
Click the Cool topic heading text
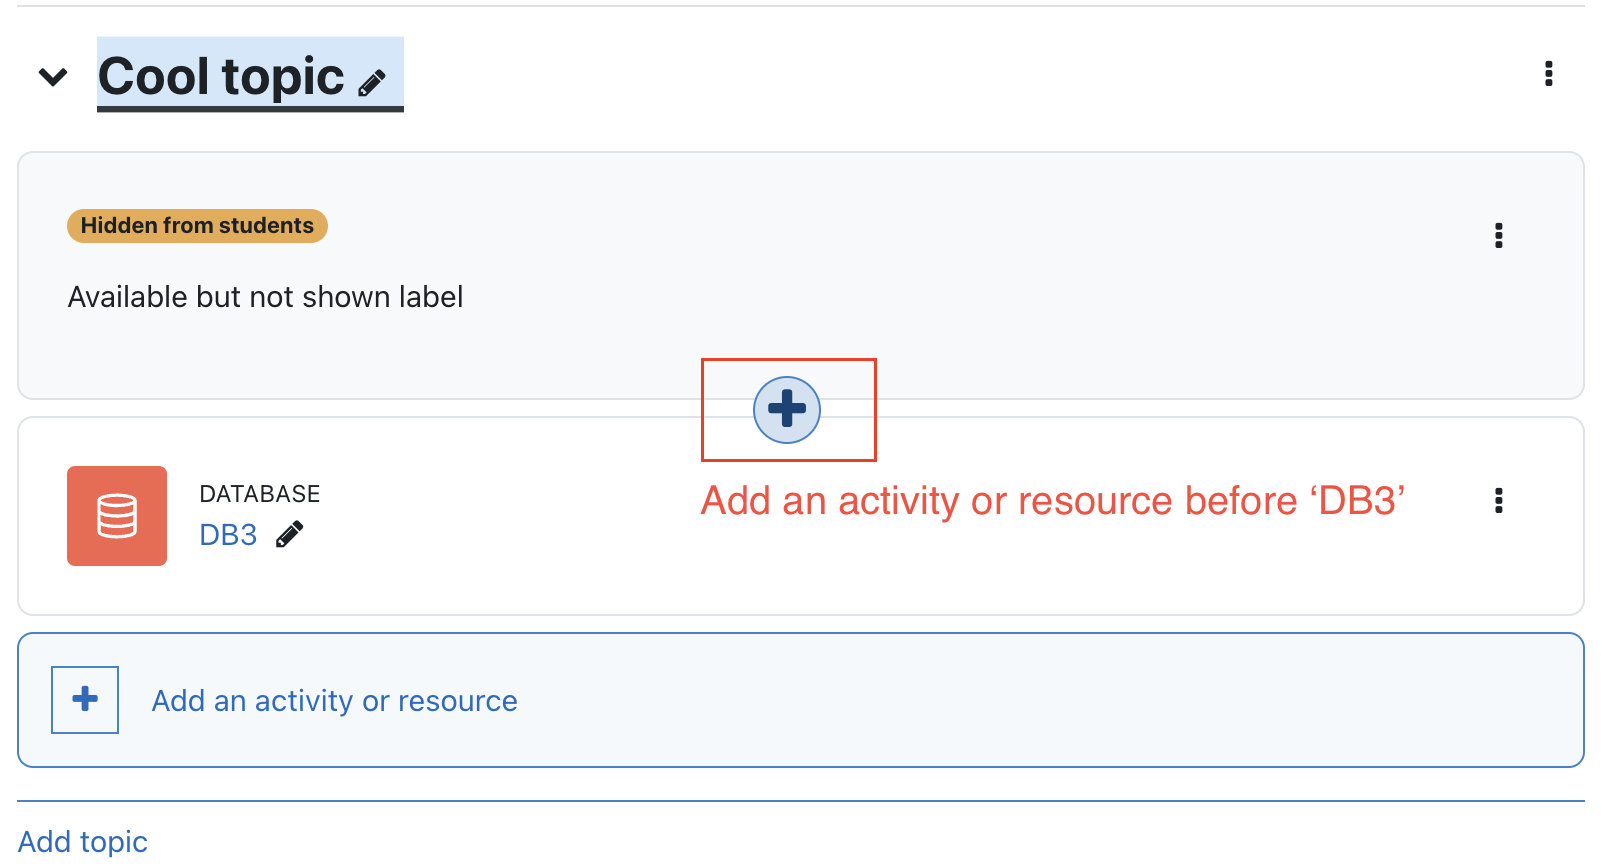221,77
